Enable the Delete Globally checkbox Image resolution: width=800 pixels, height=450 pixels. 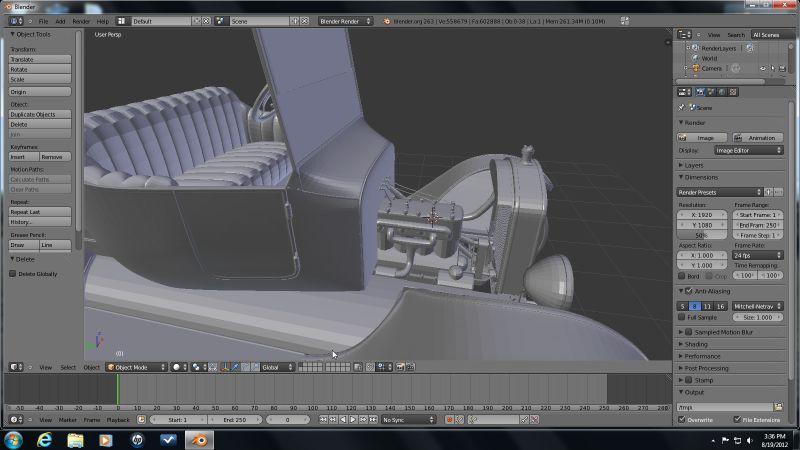click(13, 273)
